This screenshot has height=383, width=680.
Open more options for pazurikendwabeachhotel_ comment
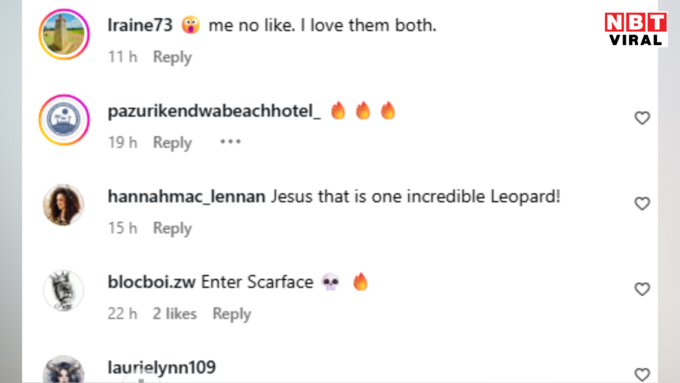[x=230, y=142]
